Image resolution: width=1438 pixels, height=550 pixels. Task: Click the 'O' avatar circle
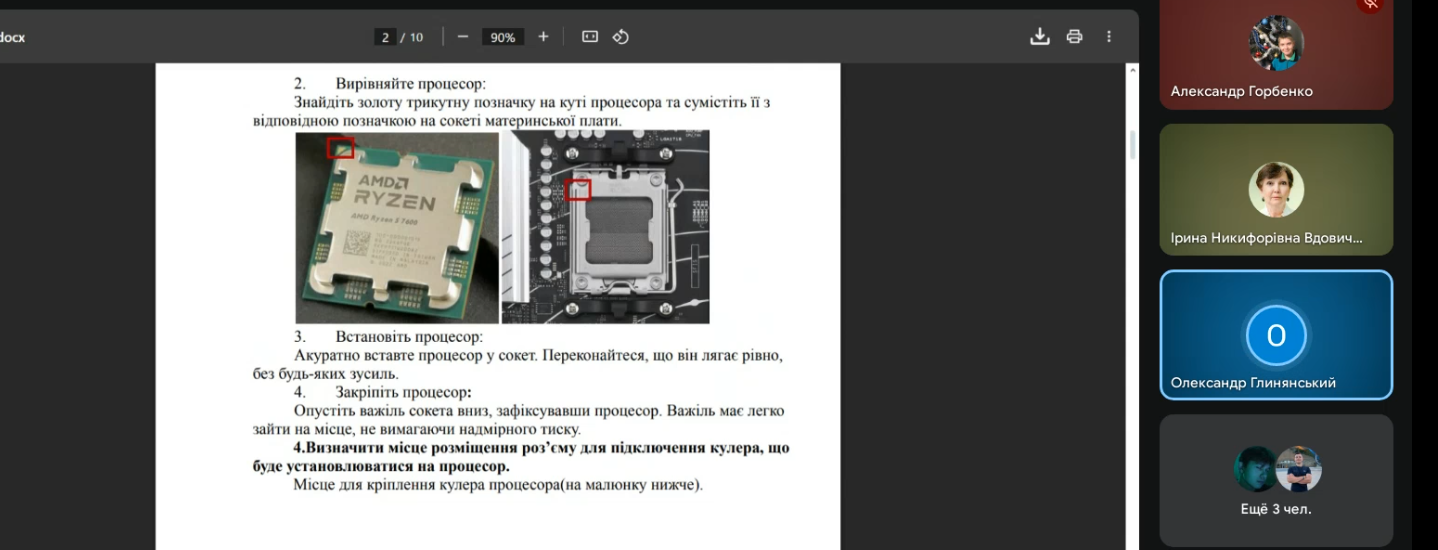click(1276, 336)
